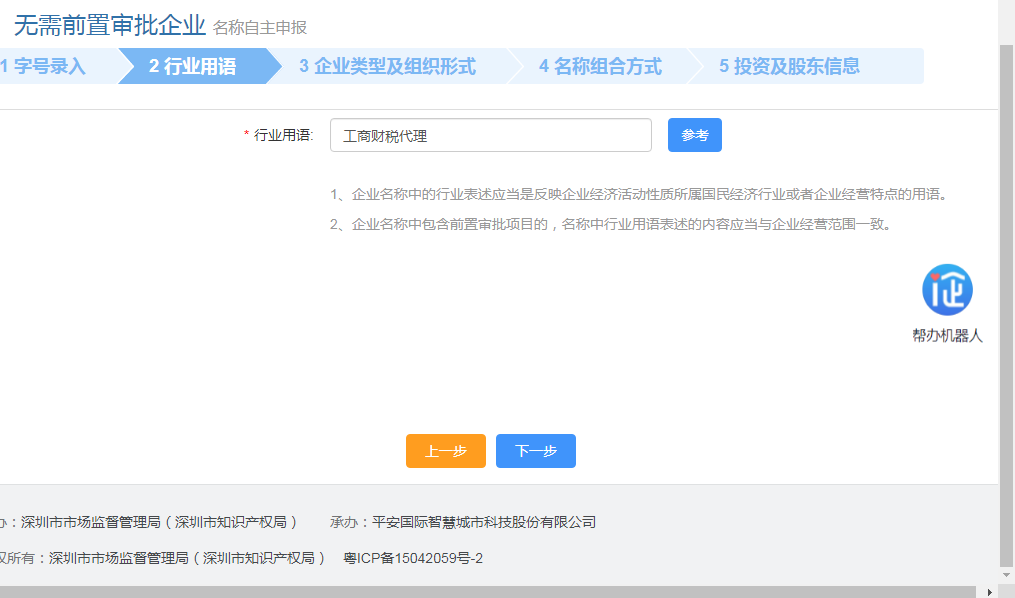Click the horizontal scrollbar right arrow
Viewport: 1015px width, 598px height.
(x=990, y=590)
